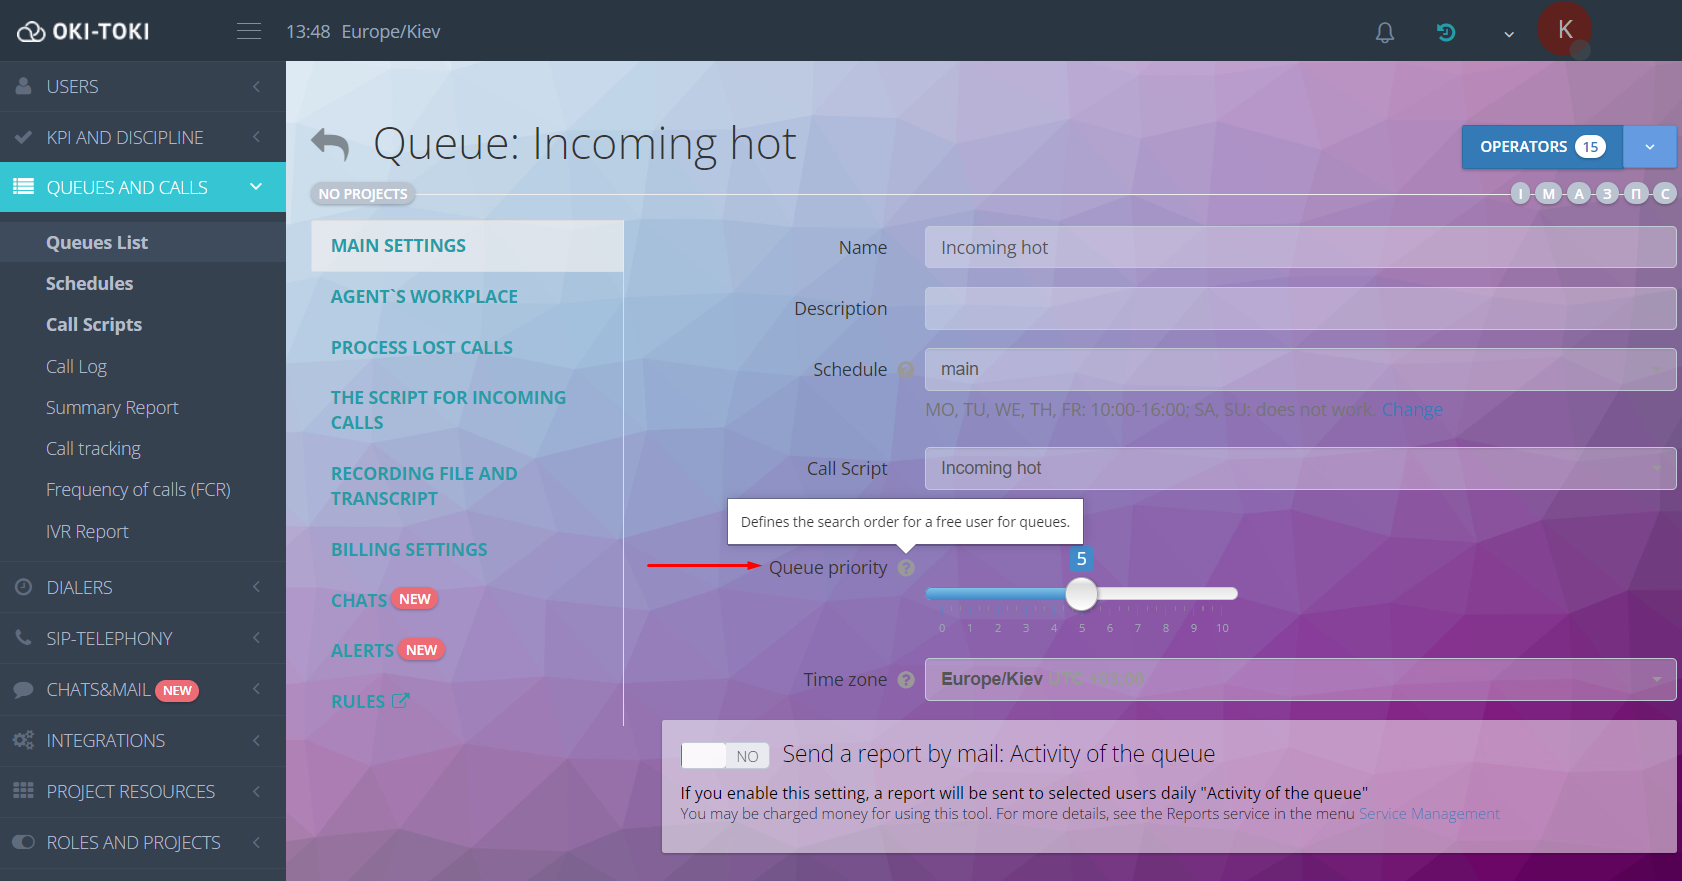This screenshot has height=881, width=1682.
Task: Open the Billing Settings tab
Action: [x=409, y=550]
